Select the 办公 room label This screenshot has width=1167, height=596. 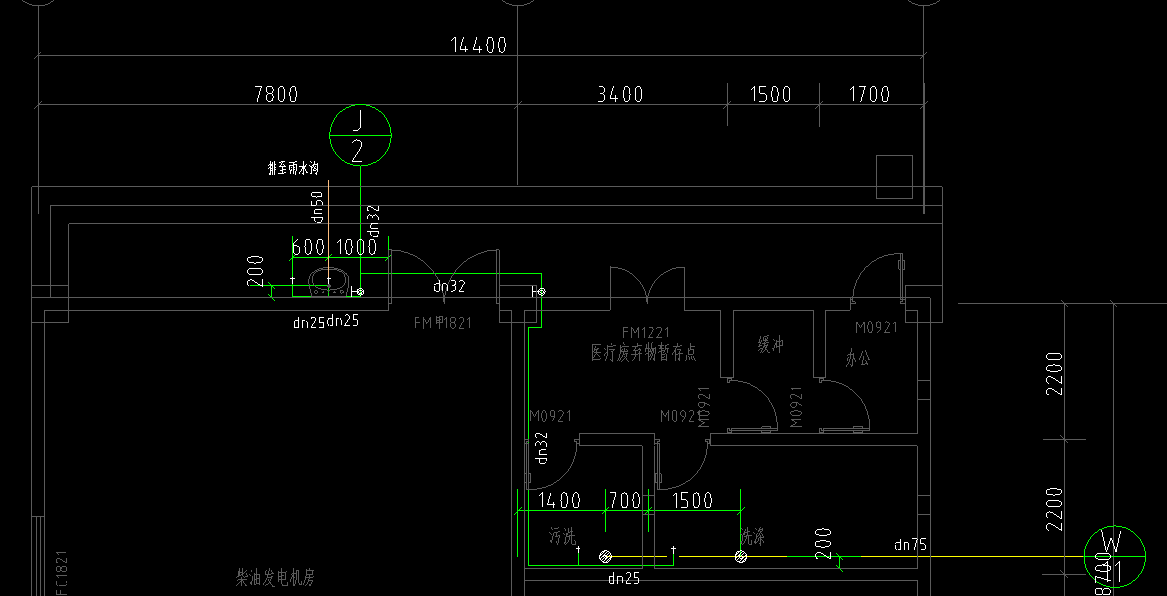[x=857, y=358]
